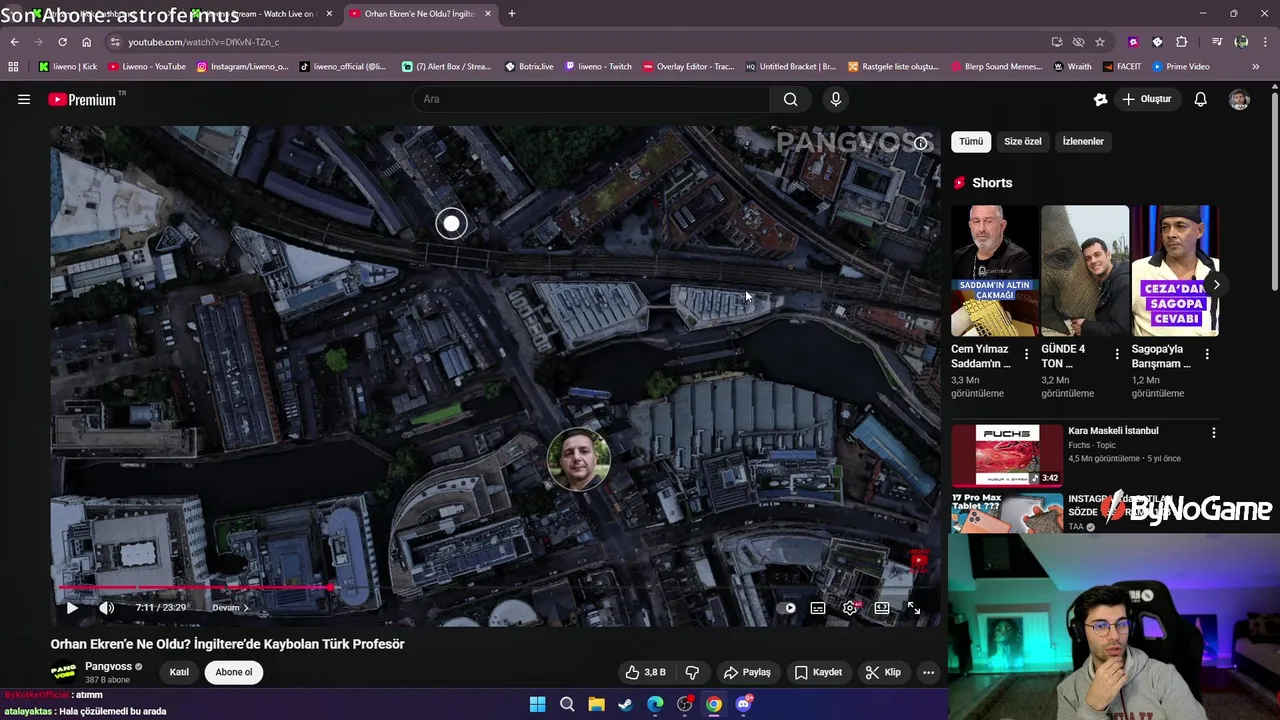
Task: Open the Liweno - YouTube bookmark
Action: pos(147,67)
